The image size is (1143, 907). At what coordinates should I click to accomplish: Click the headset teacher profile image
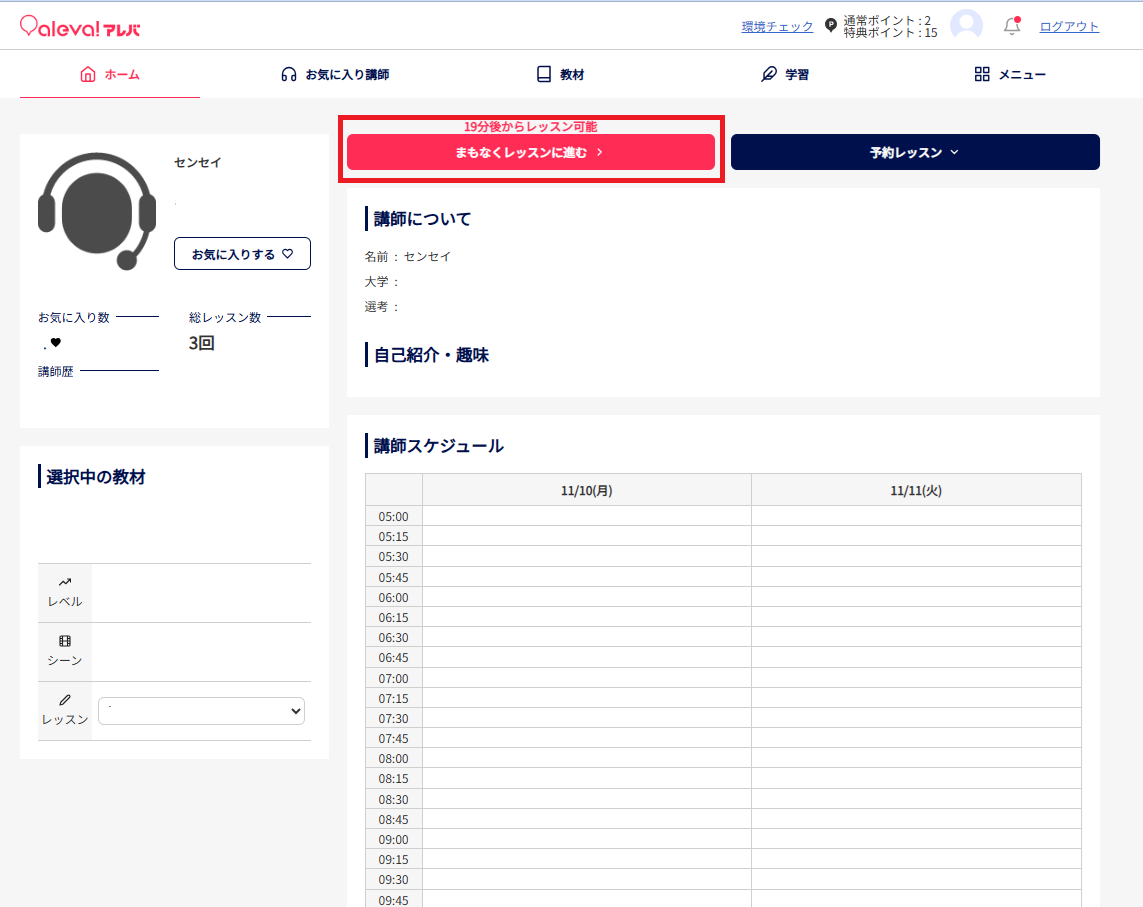pos(97,210)
